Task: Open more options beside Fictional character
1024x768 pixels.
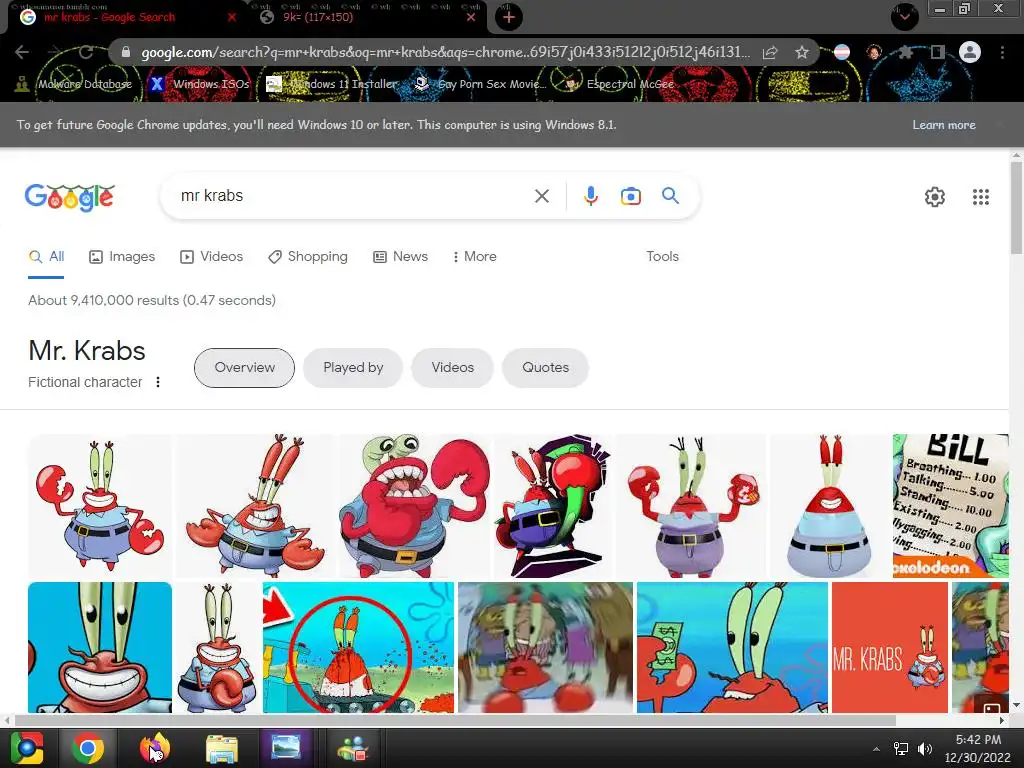Action: [157, 382]
